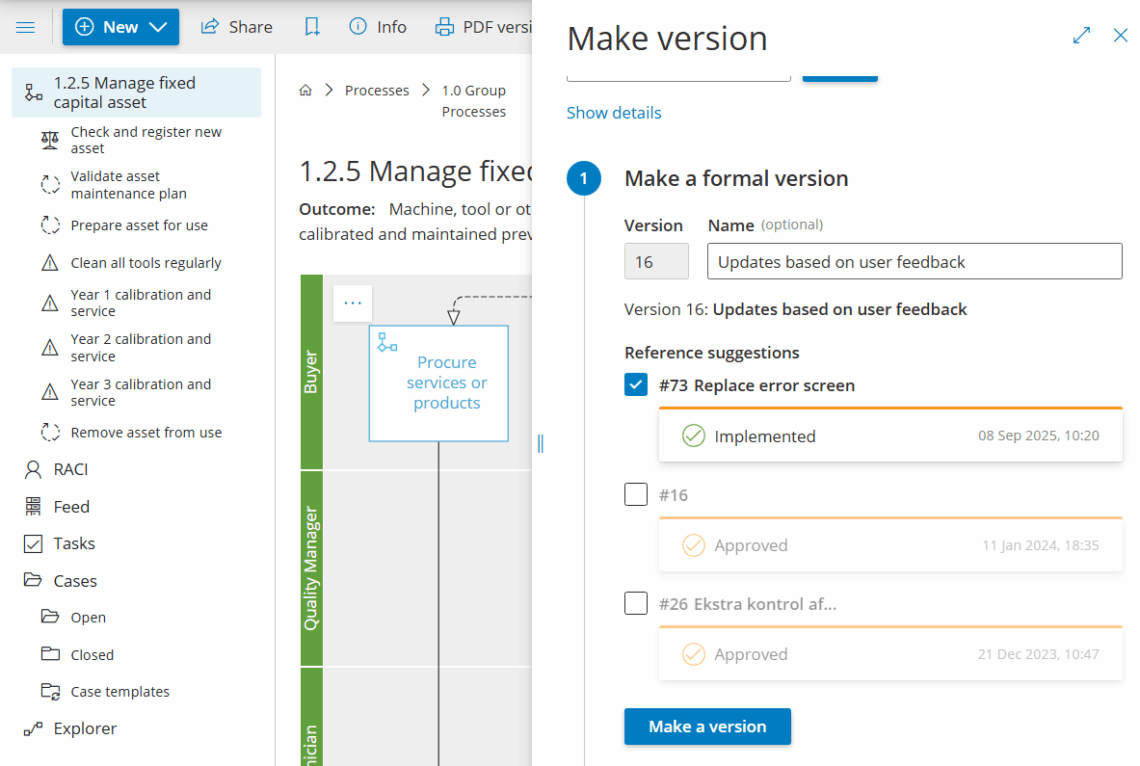This screenshot has width=1140, height=766.
Task: Open Feed in the sidebar
Action: [70, 507]
